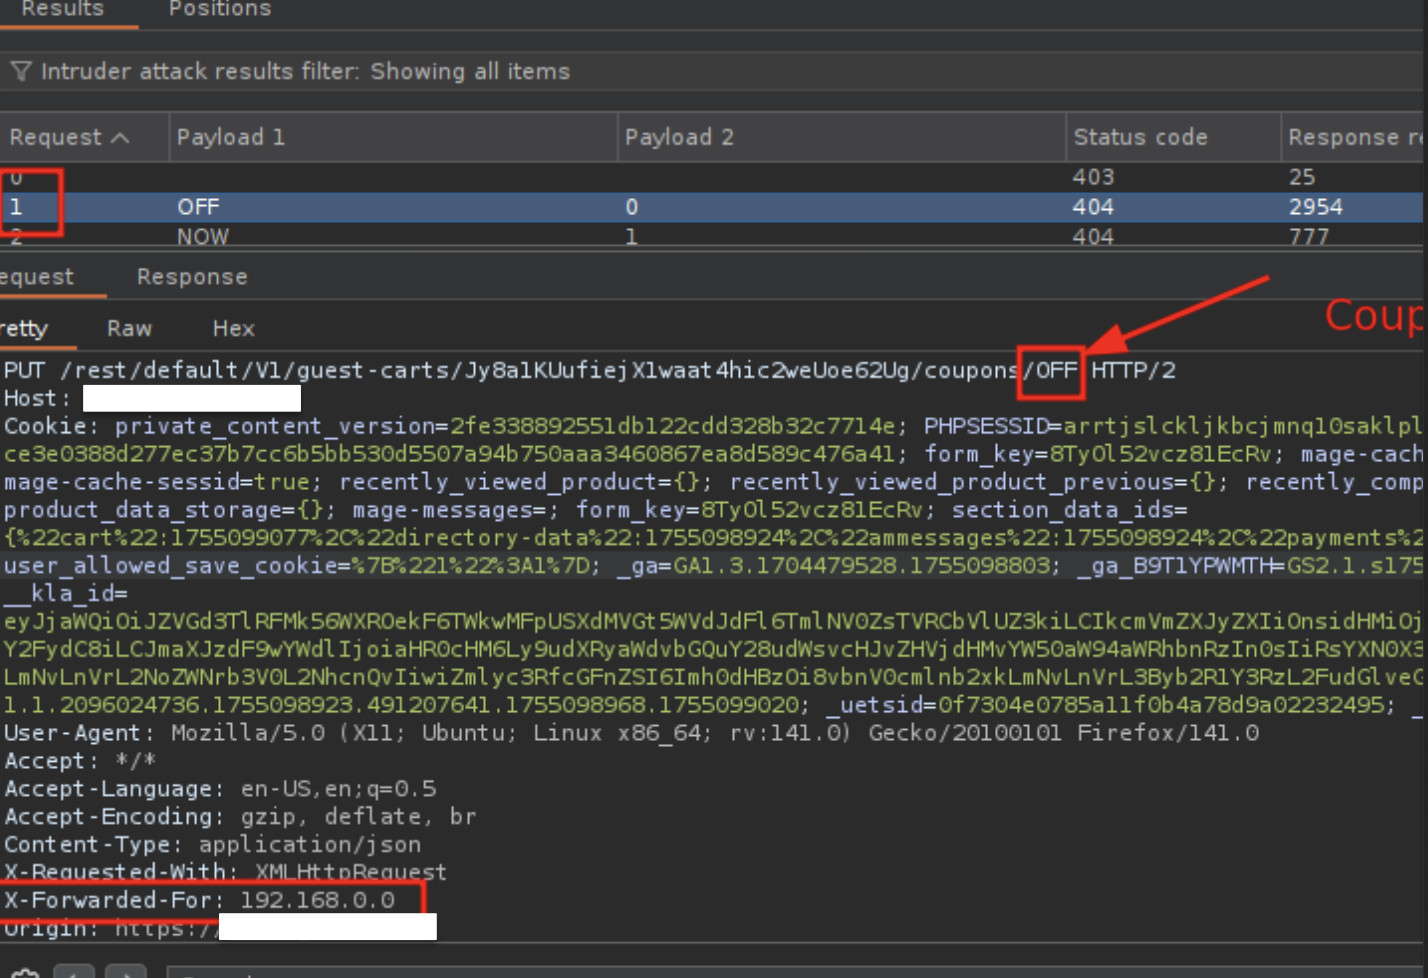The image size is (1428, 978).
Task: Sort by Payload 1 column header
Action: tap(231, 138)
